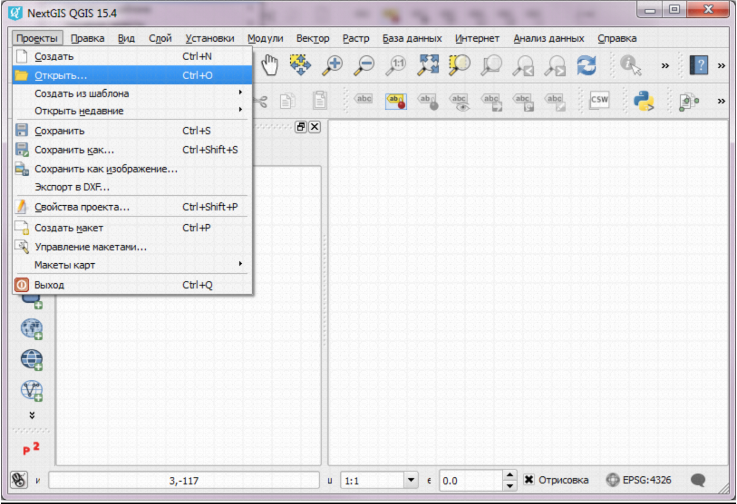Image resolution: width=737 pixels, height=504 pixels.
Task: Select Сохранить как… menu entry
Action: (x=131, y=150)
